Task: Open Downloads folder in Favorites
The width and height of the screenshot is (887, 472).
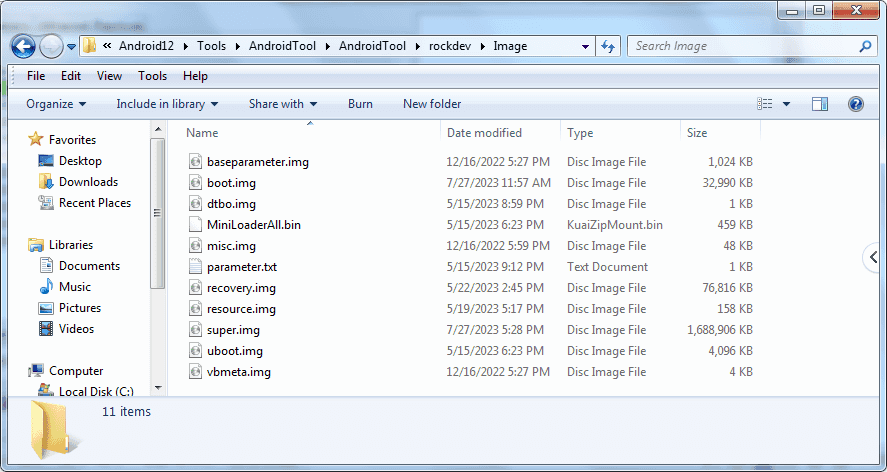Action: tap(88, 182)
